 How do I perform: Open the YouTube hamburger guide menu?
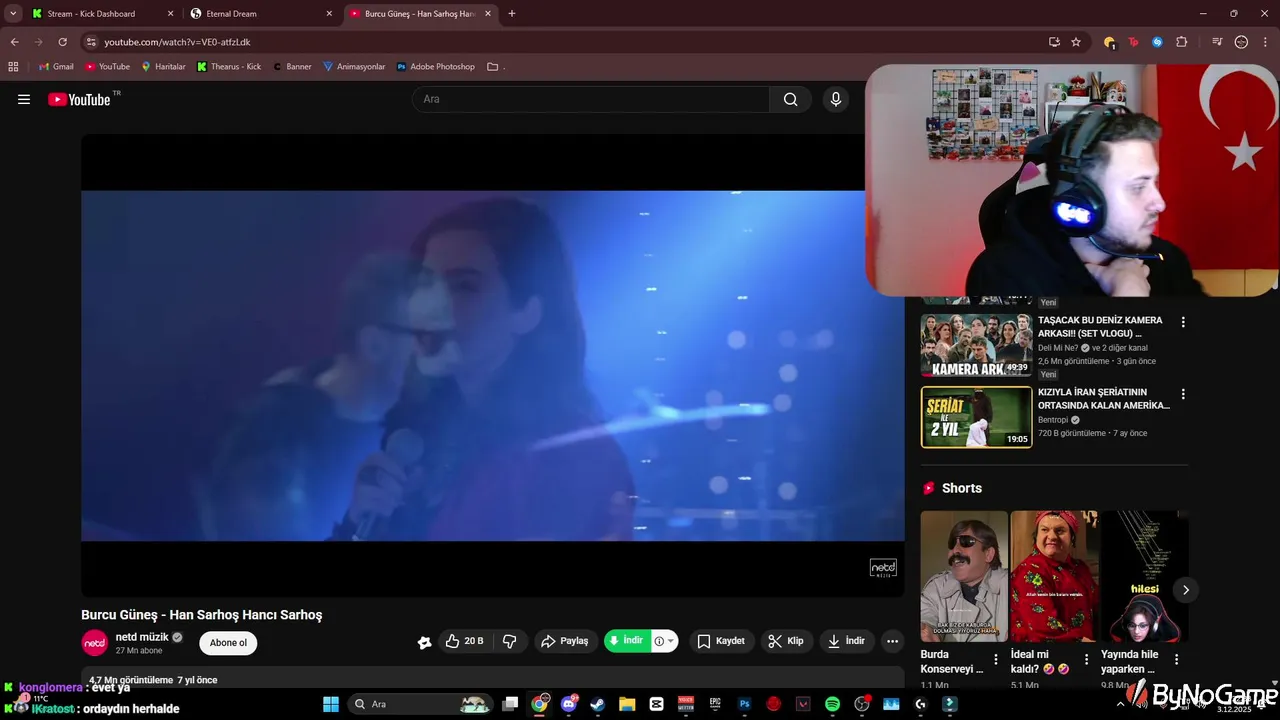[x=24, y=99]
